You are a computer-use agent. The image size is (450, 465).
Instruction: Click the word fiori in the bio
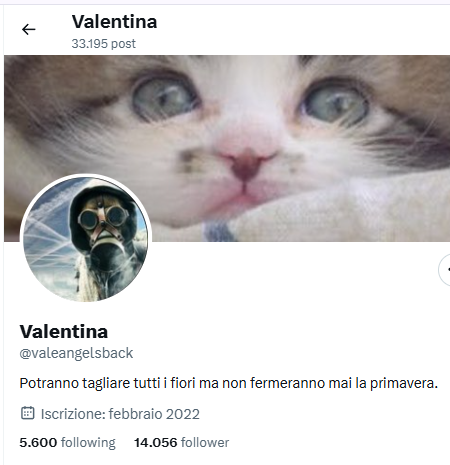click(183, 383)
